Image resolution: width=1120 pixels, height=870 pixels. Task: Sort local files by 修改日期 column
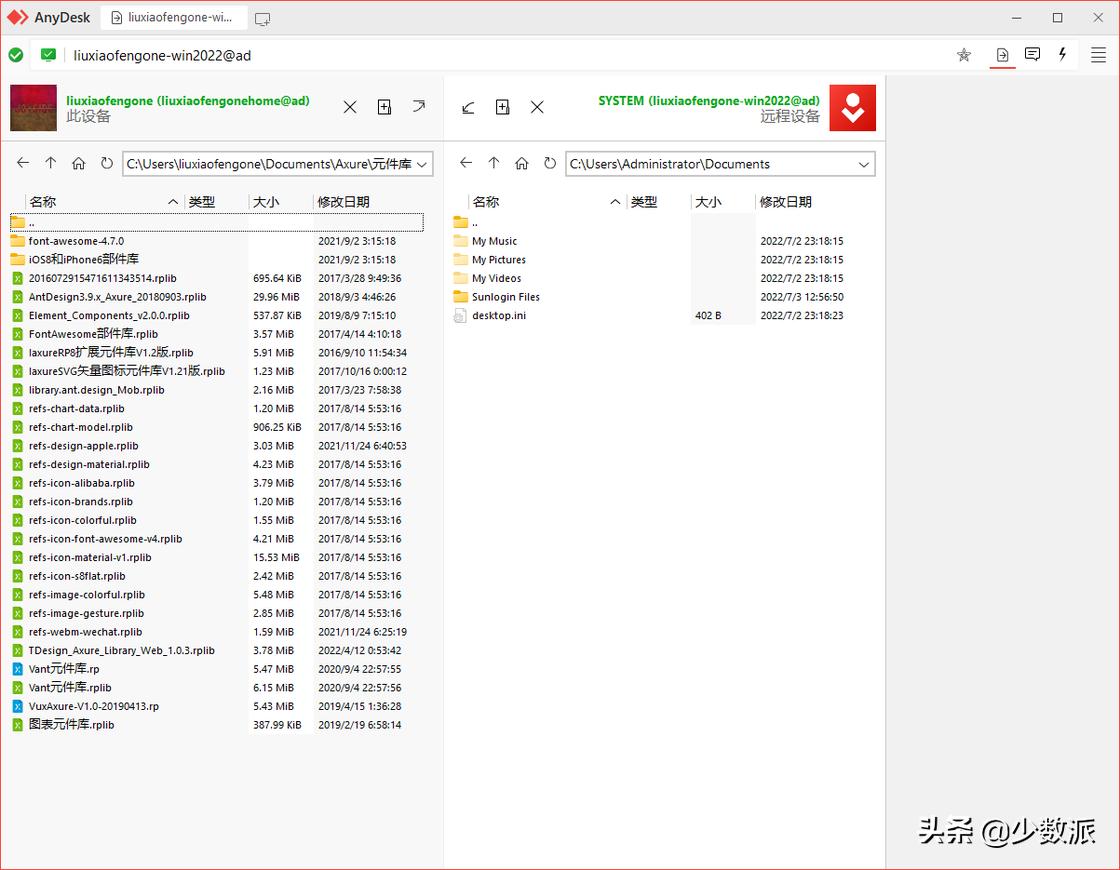click(343, 202)
